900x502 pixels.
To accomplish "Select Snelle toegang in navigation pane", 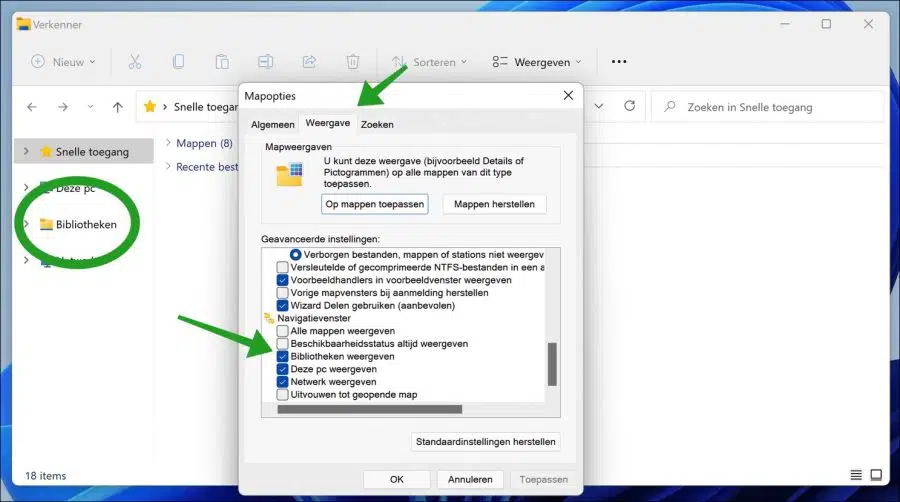I will tap(84, 151).
